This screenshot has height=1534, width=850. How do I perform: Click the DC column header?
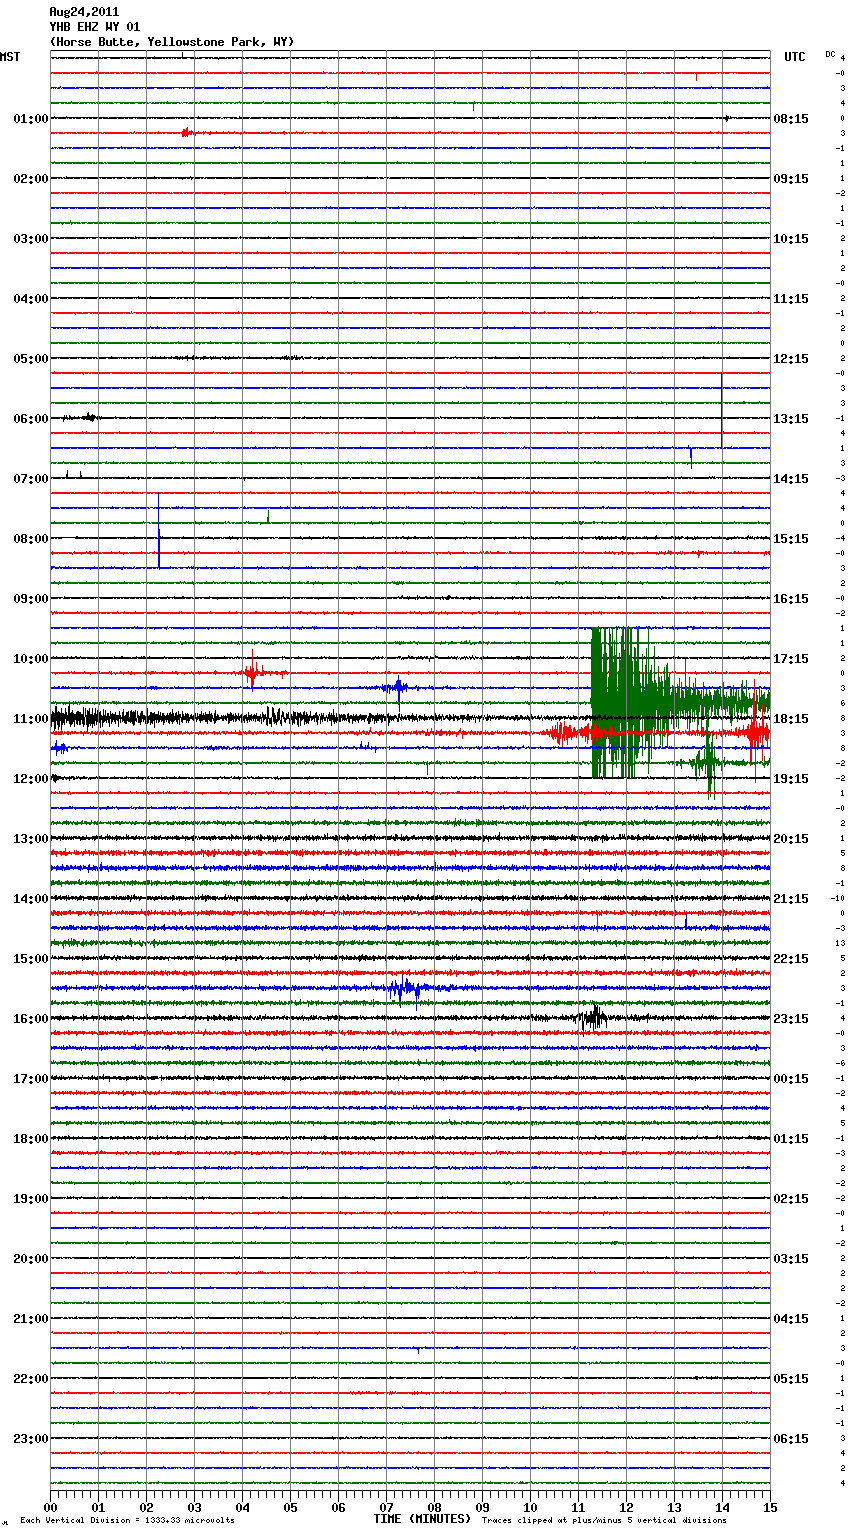click(830, 53)
